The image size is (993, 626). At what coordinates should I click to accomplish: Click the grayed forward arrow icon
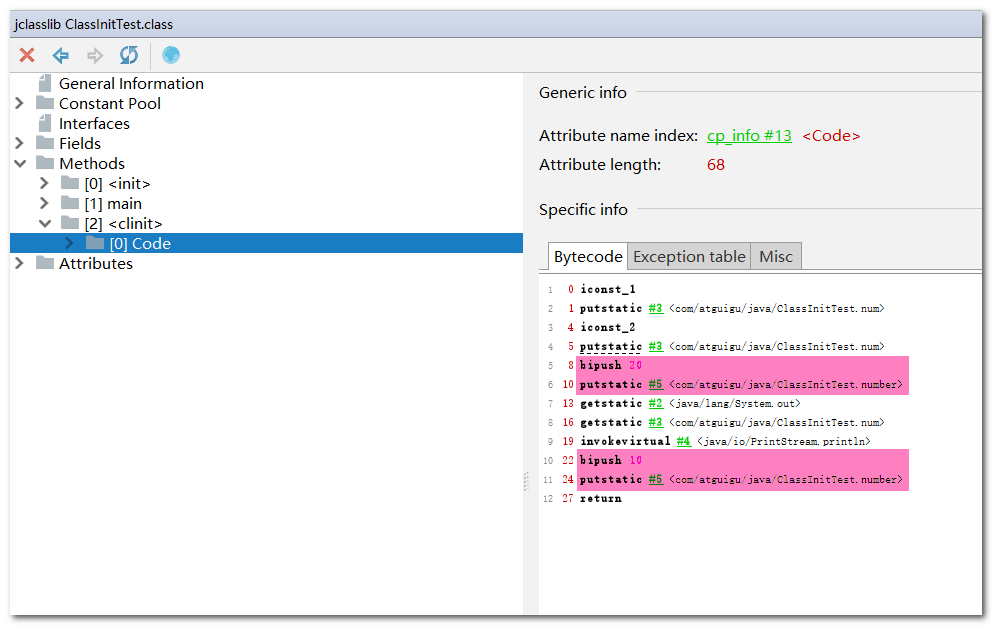95,55
